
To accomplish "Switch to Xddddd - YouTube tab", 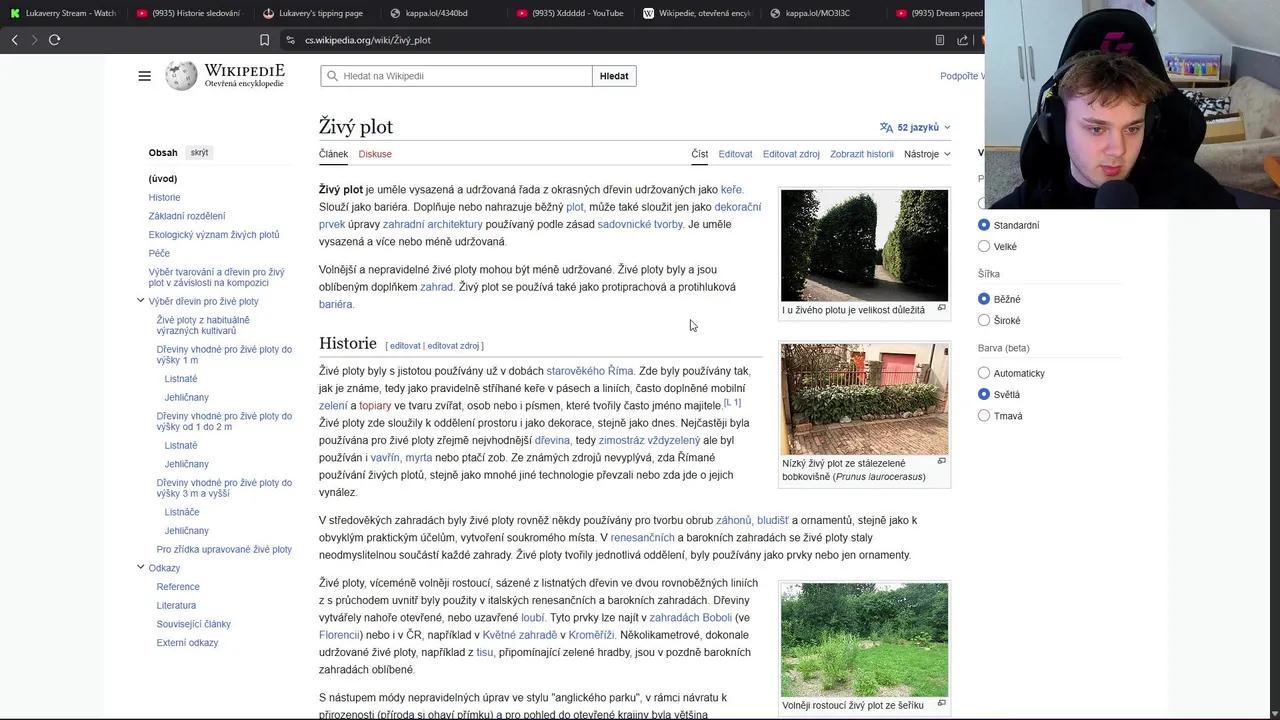I will (x=571, y=13).
